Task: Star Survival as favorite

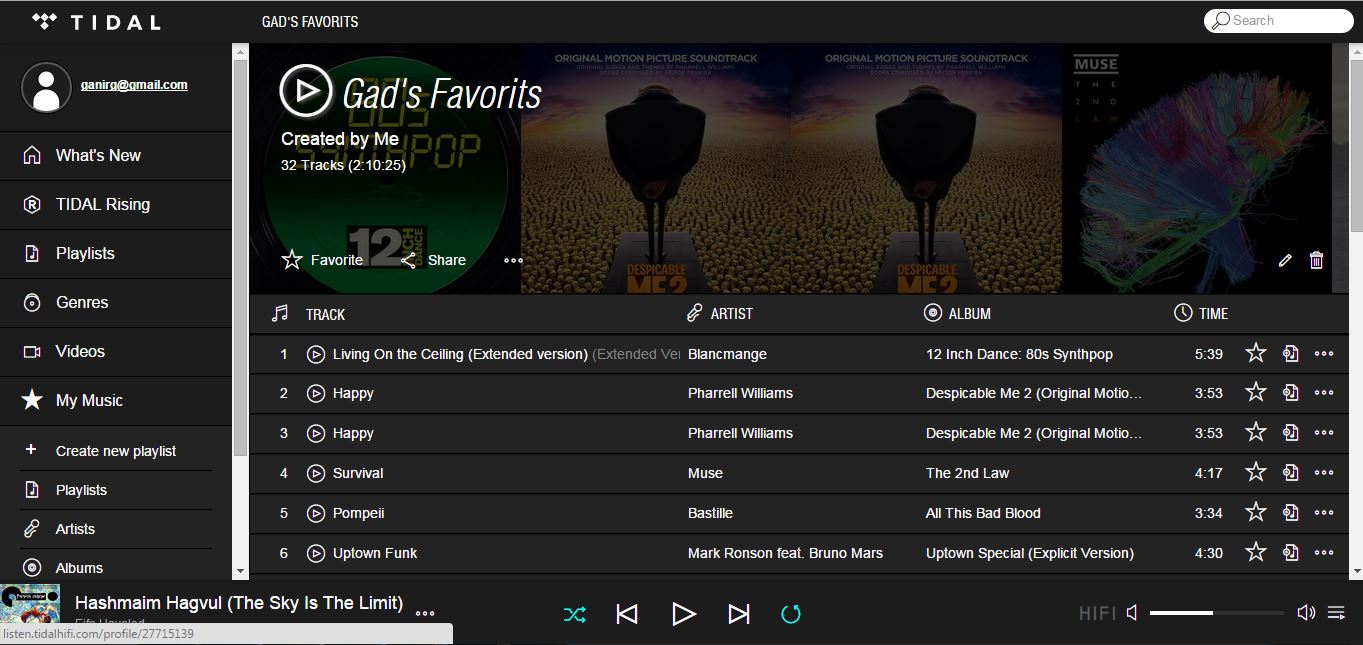Action: 1256,472
